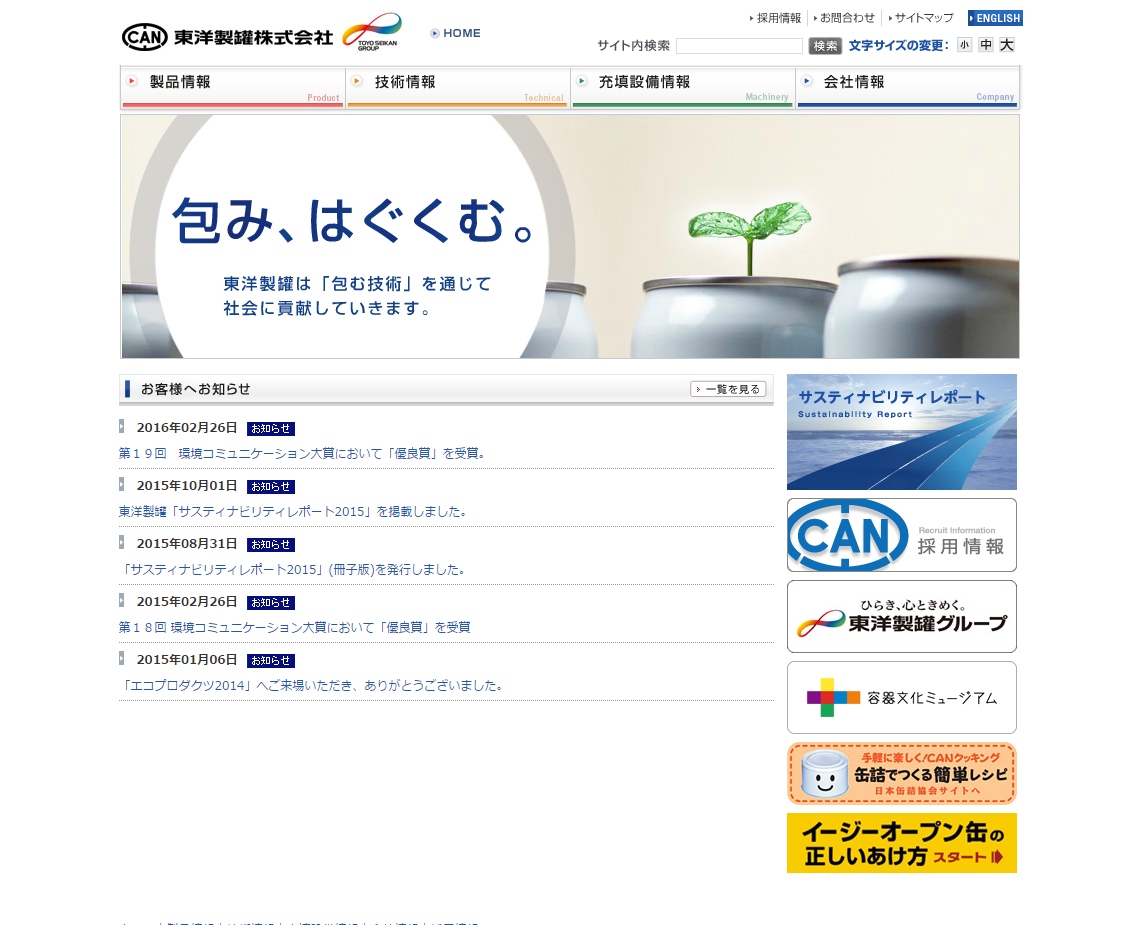
Task: Click サイト内検索 label
Action: pos(633,45)
